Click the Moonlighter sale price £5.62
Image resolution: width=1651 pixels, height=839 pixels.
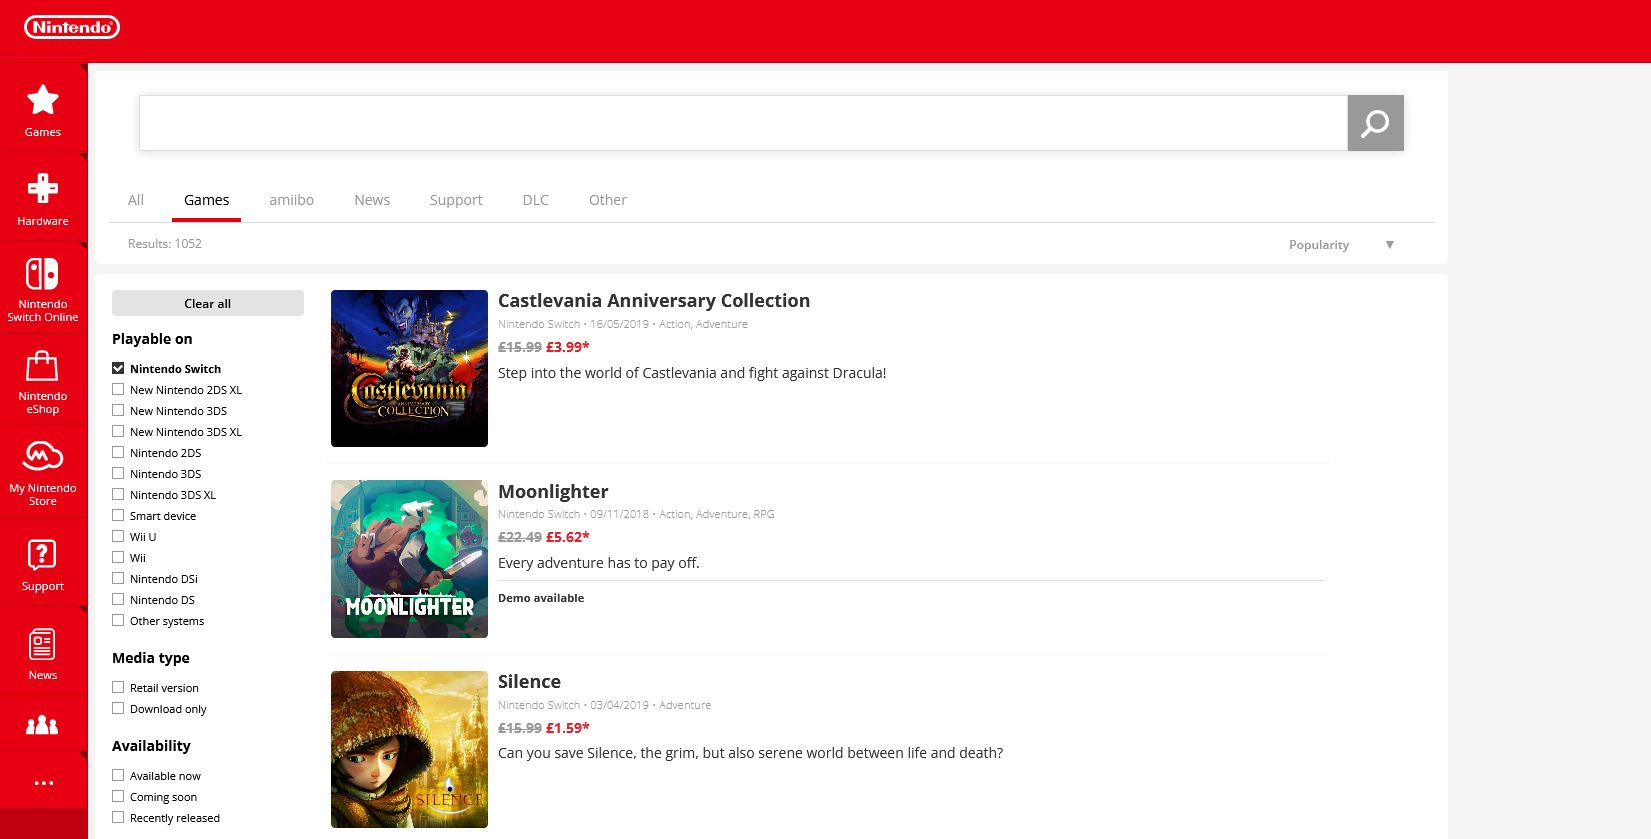(568, 537)
